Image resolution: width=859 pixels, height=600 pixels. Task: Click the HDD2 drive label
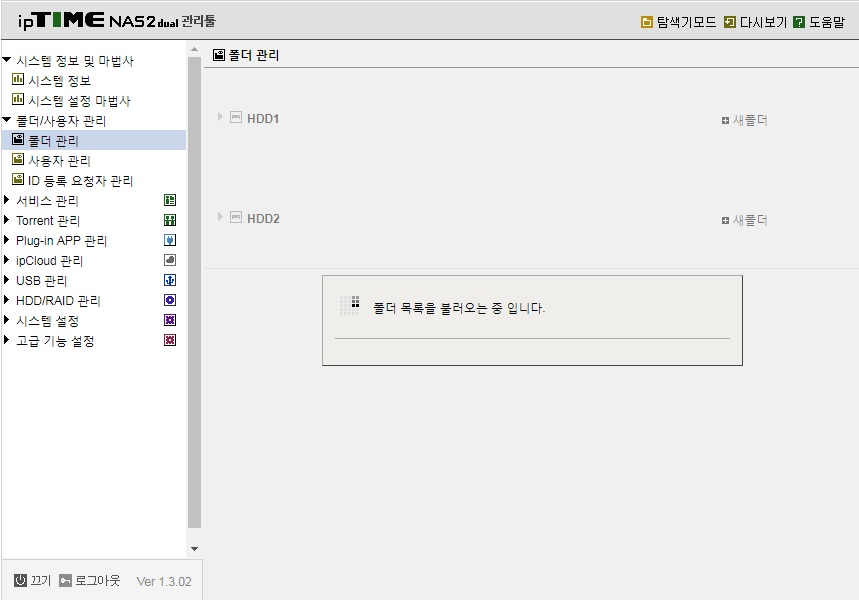coord(263,219)
